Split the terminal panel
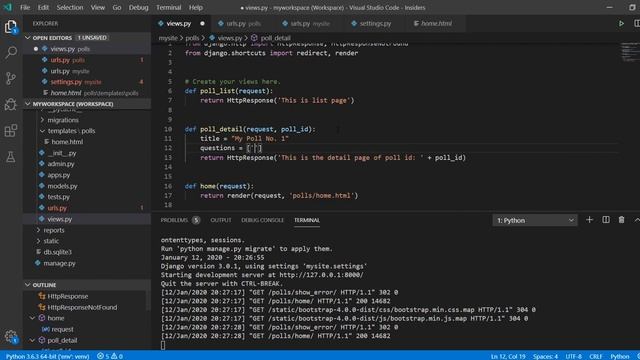This screenshot has height=360, width=640. click(x=606, y=220)
